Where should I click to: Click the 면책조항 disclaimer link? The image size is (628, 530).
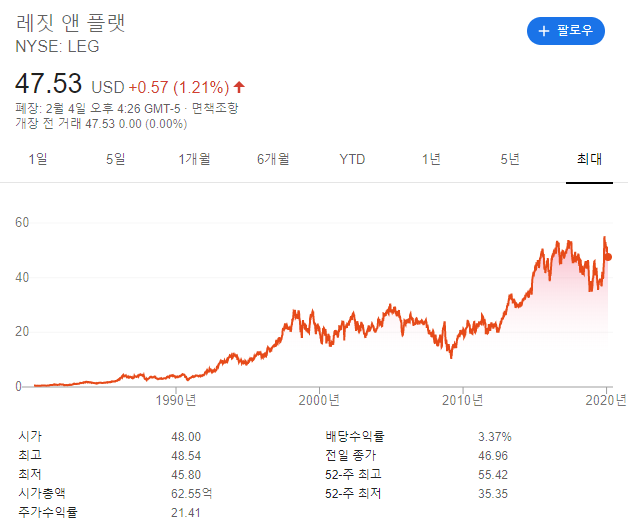point(215,108)
